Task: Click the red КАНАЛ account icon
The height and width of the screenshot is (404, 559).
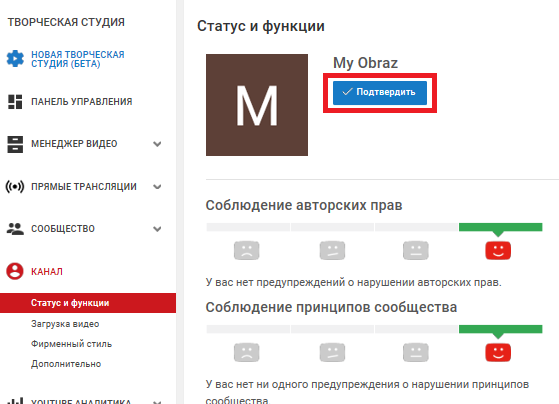Action: click(15, 271)
